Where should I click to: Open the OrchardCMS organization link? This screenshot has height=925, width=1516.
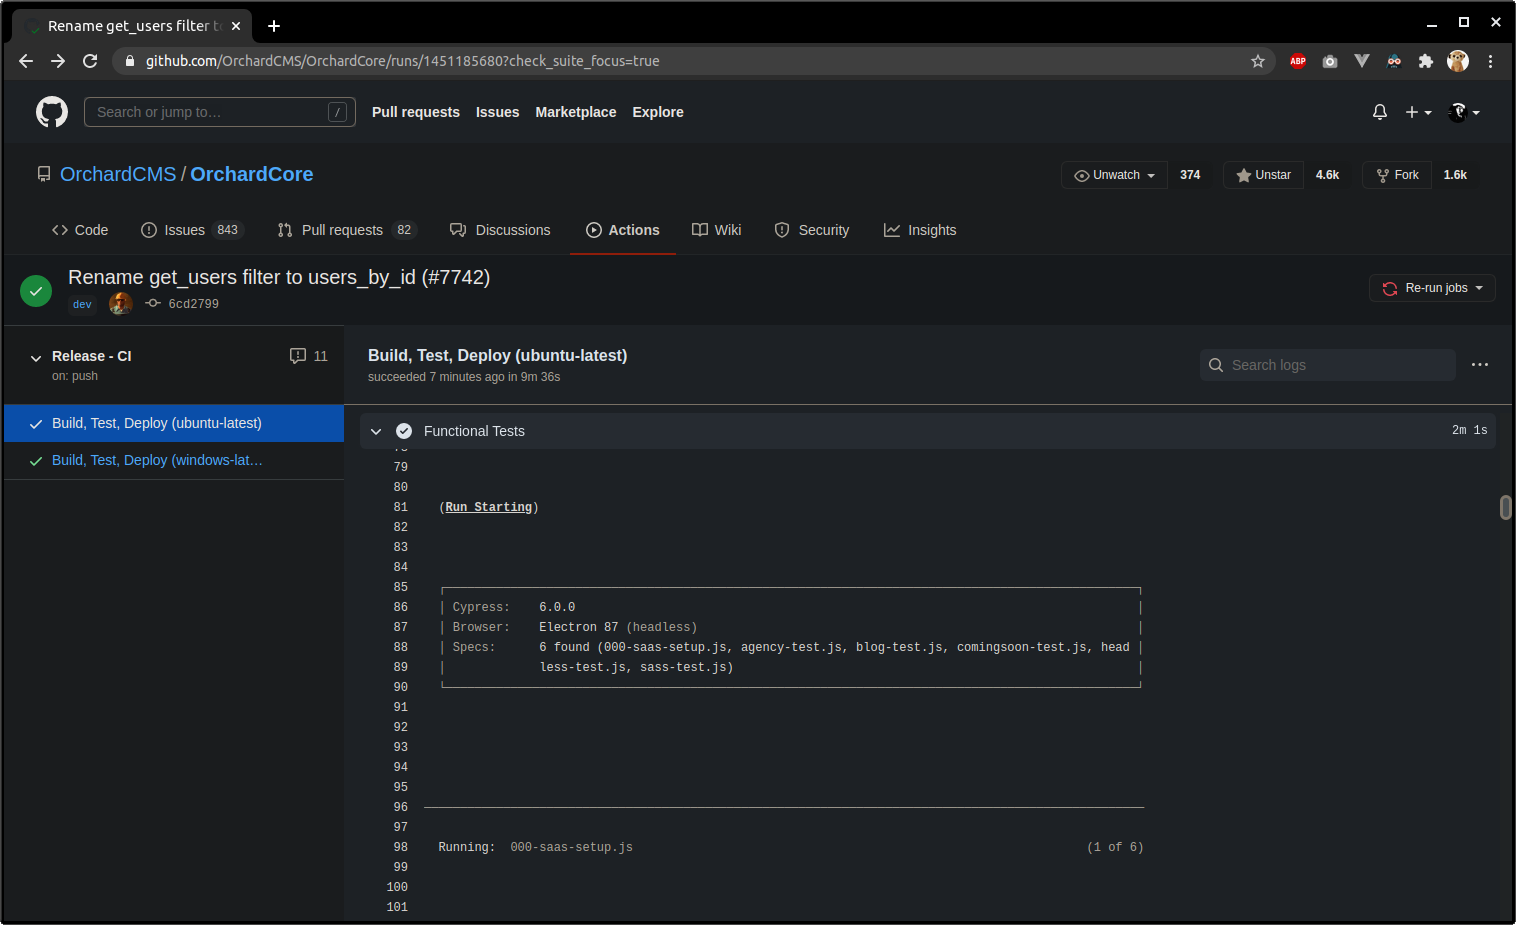pyautogui.click(x=118, y=174)
